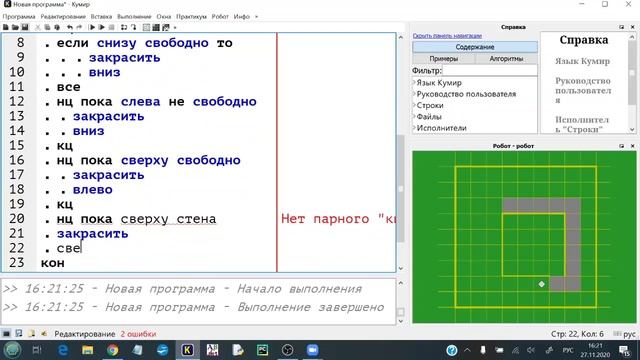
Task: Cut selected text in the editor
Action: (x=38, y=27)
